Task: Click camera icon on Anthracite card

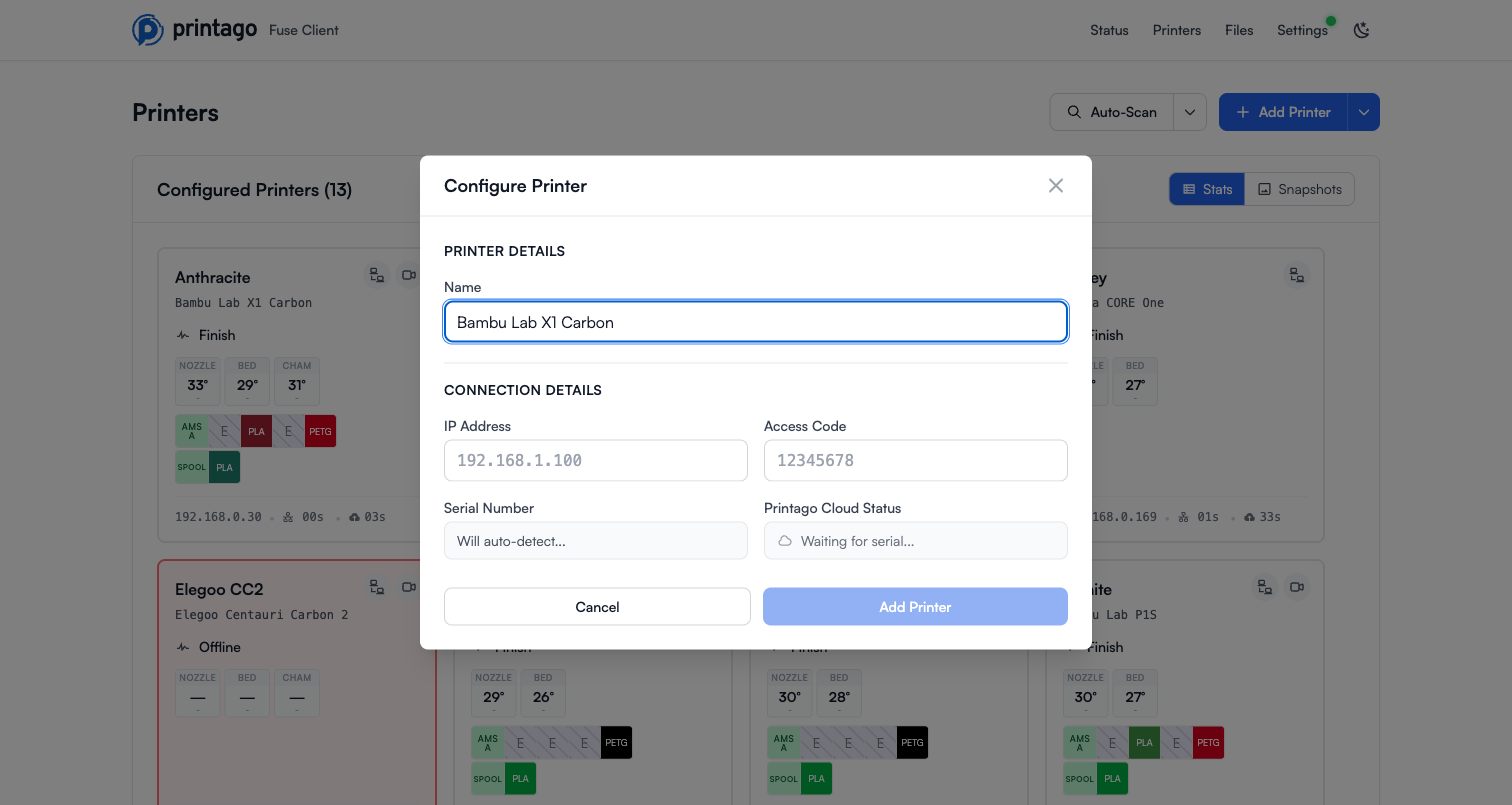Action: tap(408, 275)
